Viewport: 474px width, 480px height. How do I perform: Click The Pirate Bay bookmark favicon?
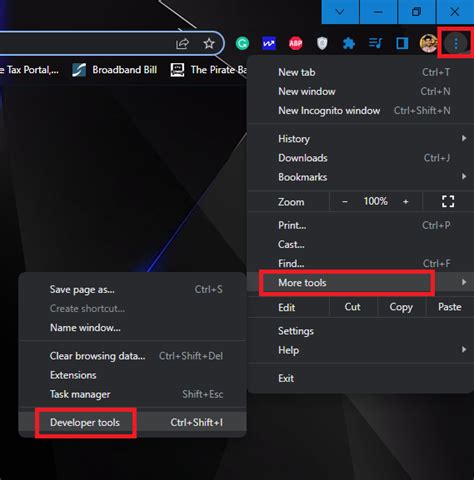tap(177, 70)
